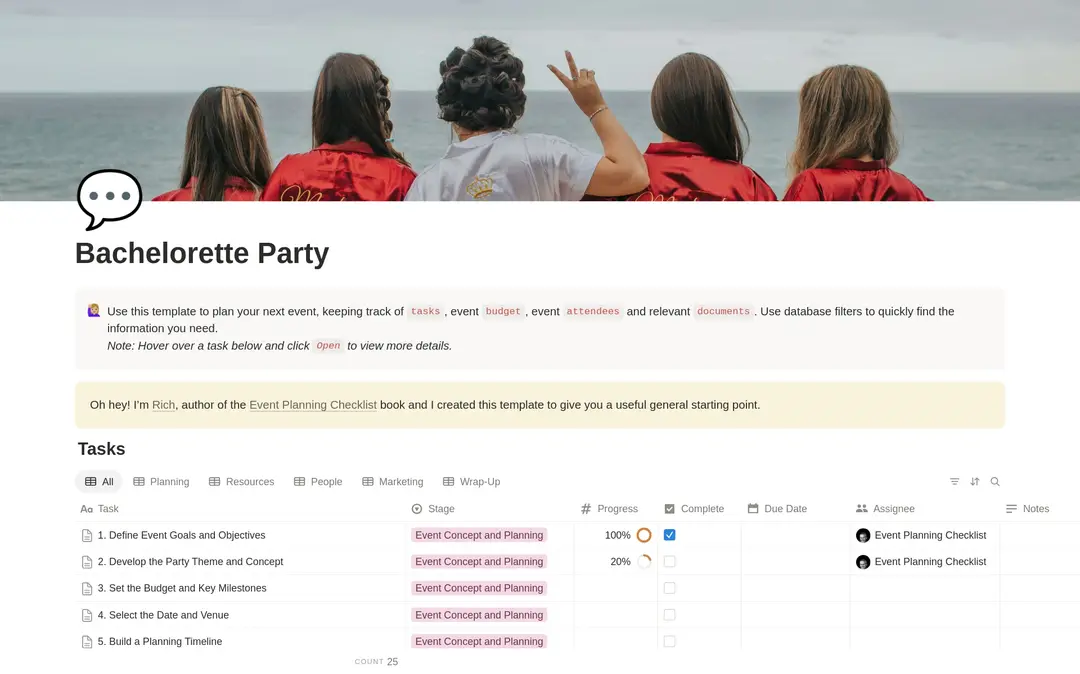Click the sort arrows icon
Viewport: 1080px width, 674px height.
pyautogui.click(x=975, y=482)
